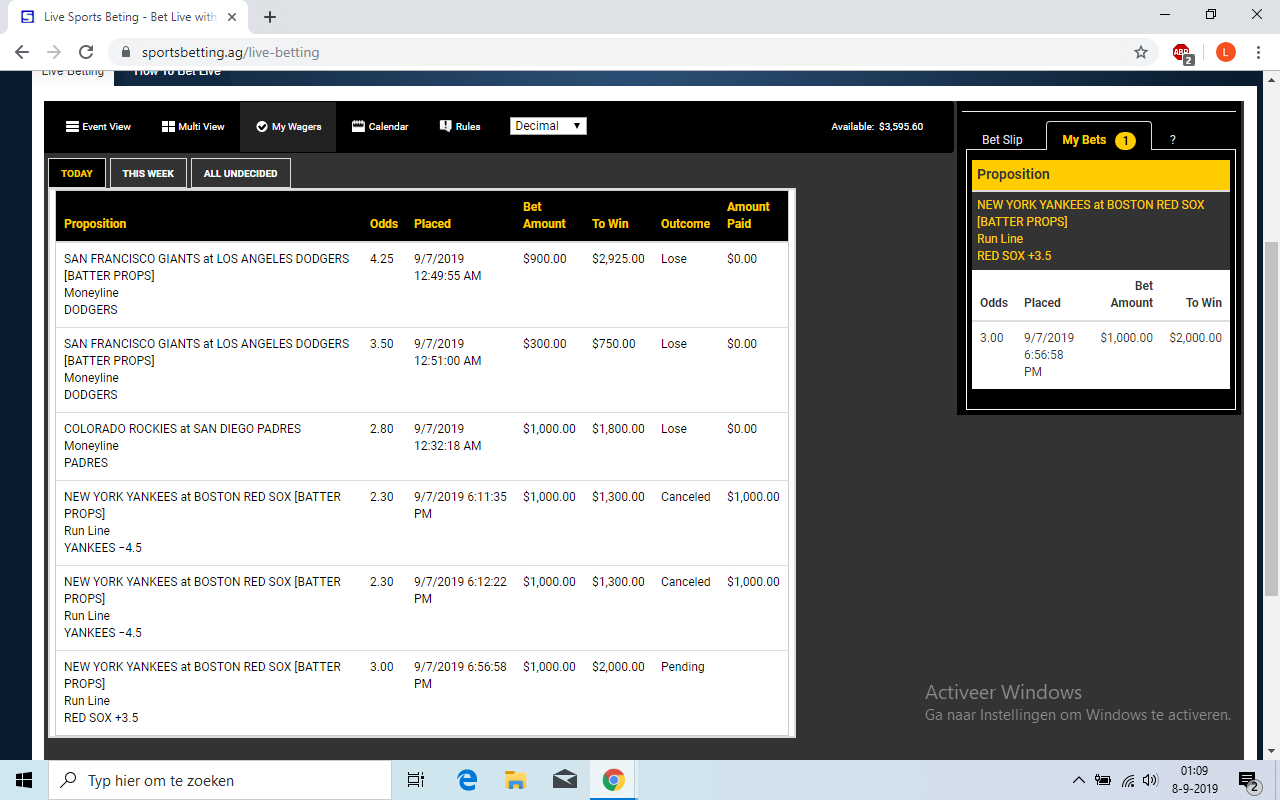The image size is (1280, 800).
Task: Click the Proposition column header in the table
Action: click(95, 224)
